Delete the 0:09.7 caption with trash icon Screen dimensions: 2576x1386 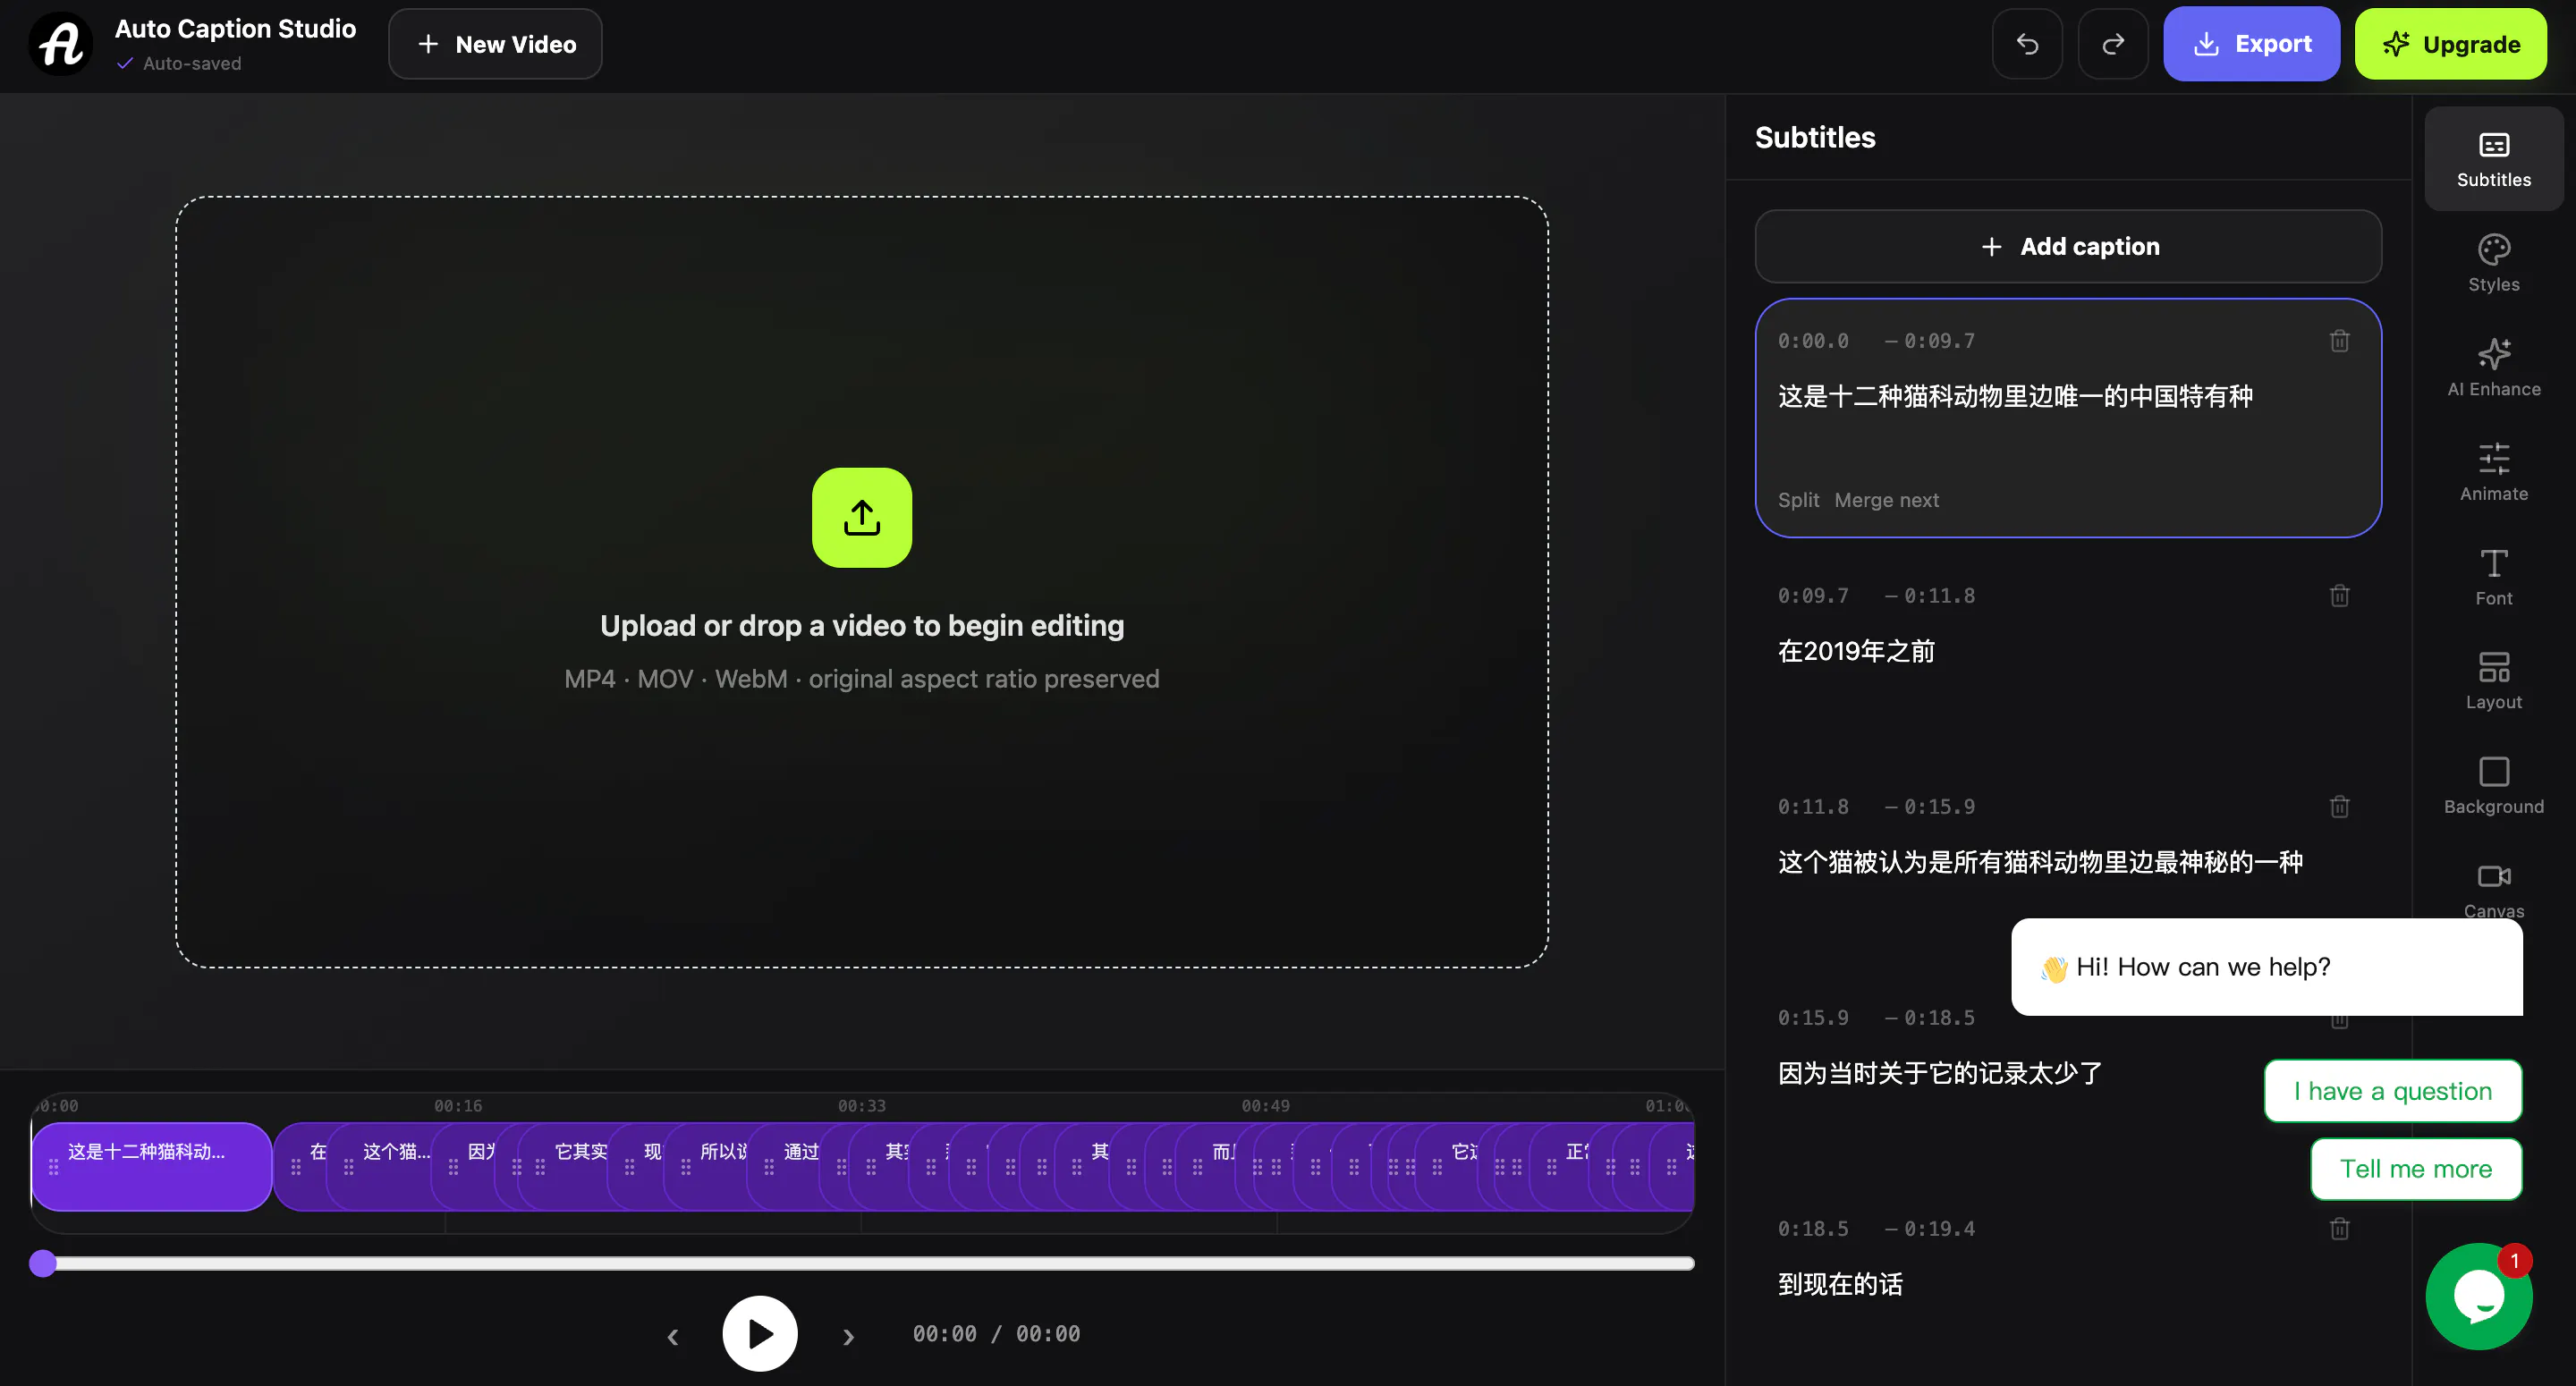pos(2339,596)
